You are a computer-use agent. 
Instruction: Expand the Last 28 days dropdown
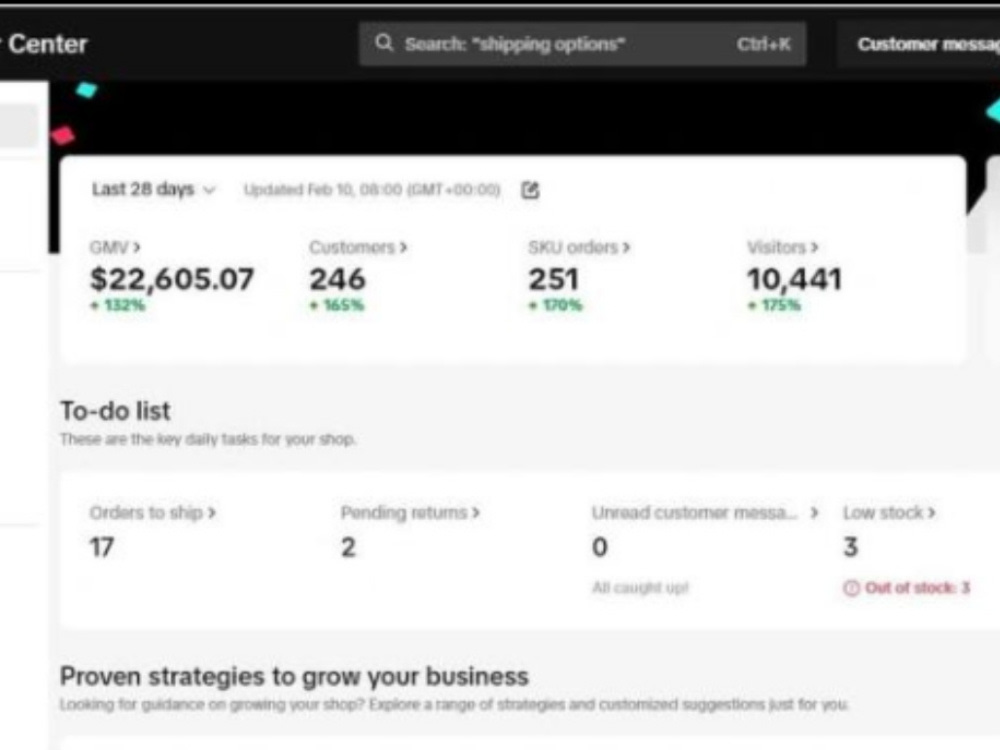click(x=154, y=189)
